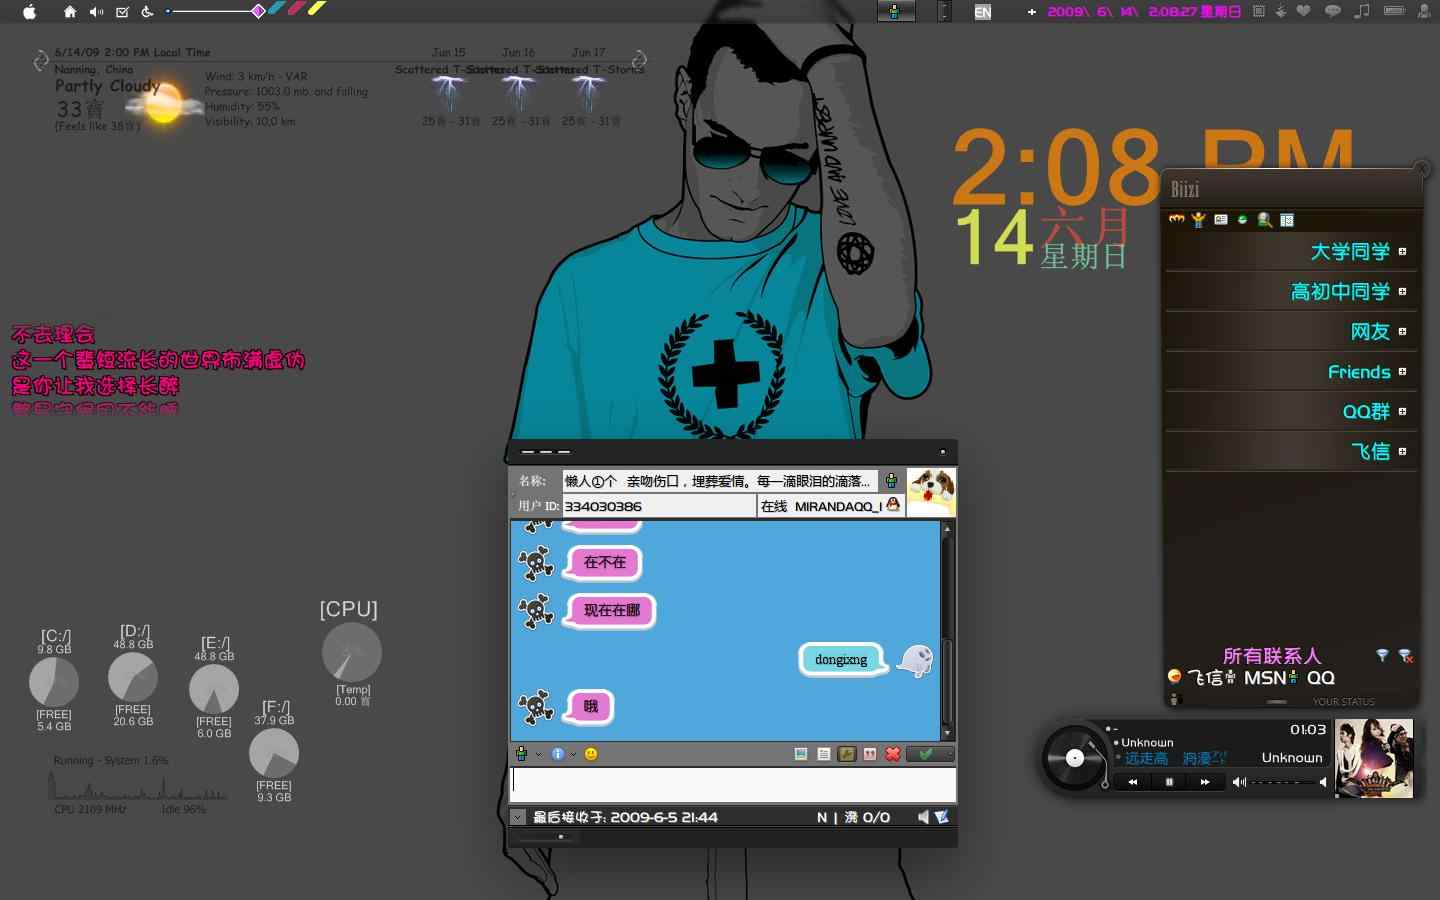Send message with green checkmark button

point(929,754)
